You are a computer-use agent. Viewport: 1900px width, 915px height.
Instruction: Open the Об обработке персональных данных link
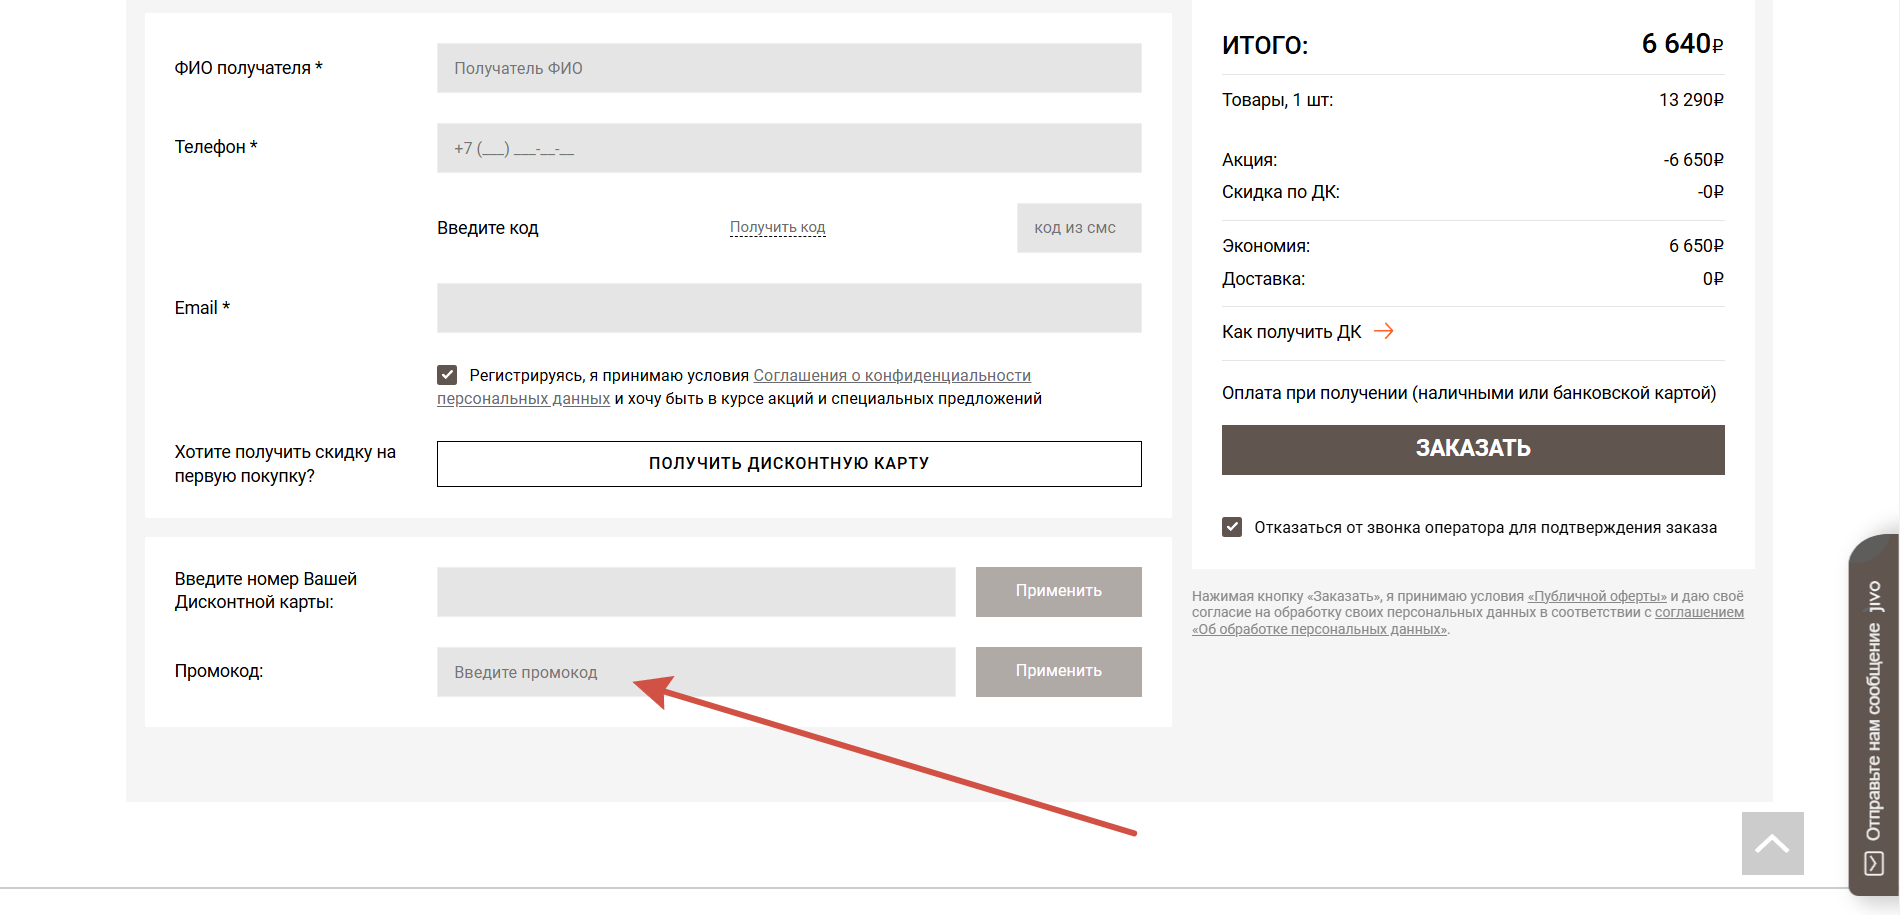1320,629
